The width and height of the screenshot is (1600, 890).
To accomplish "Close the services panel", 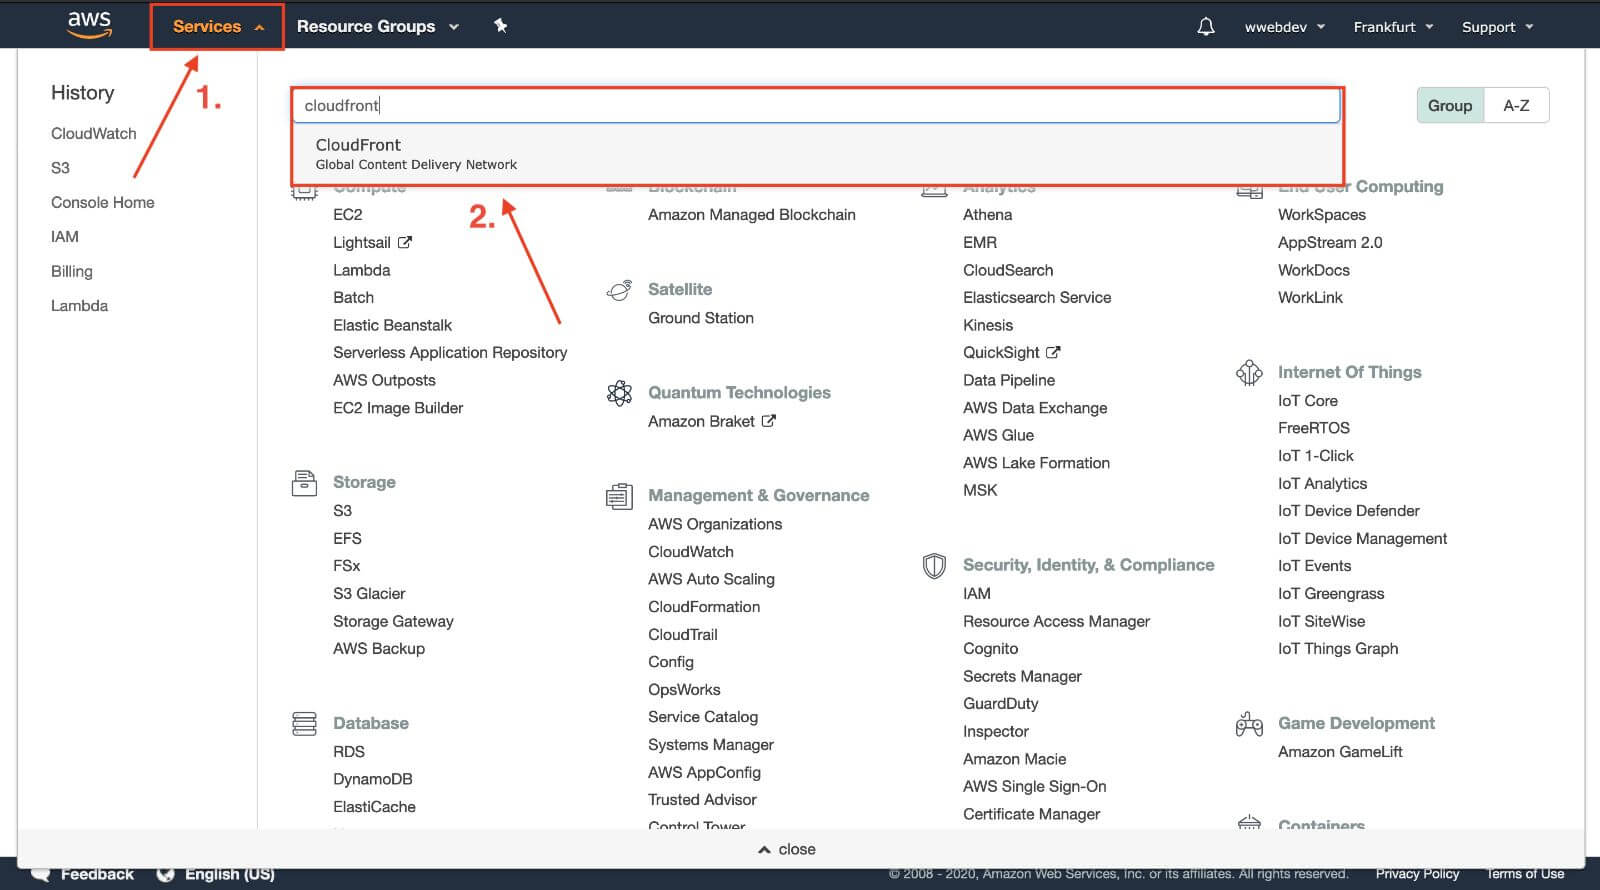I will pos(787,849).
